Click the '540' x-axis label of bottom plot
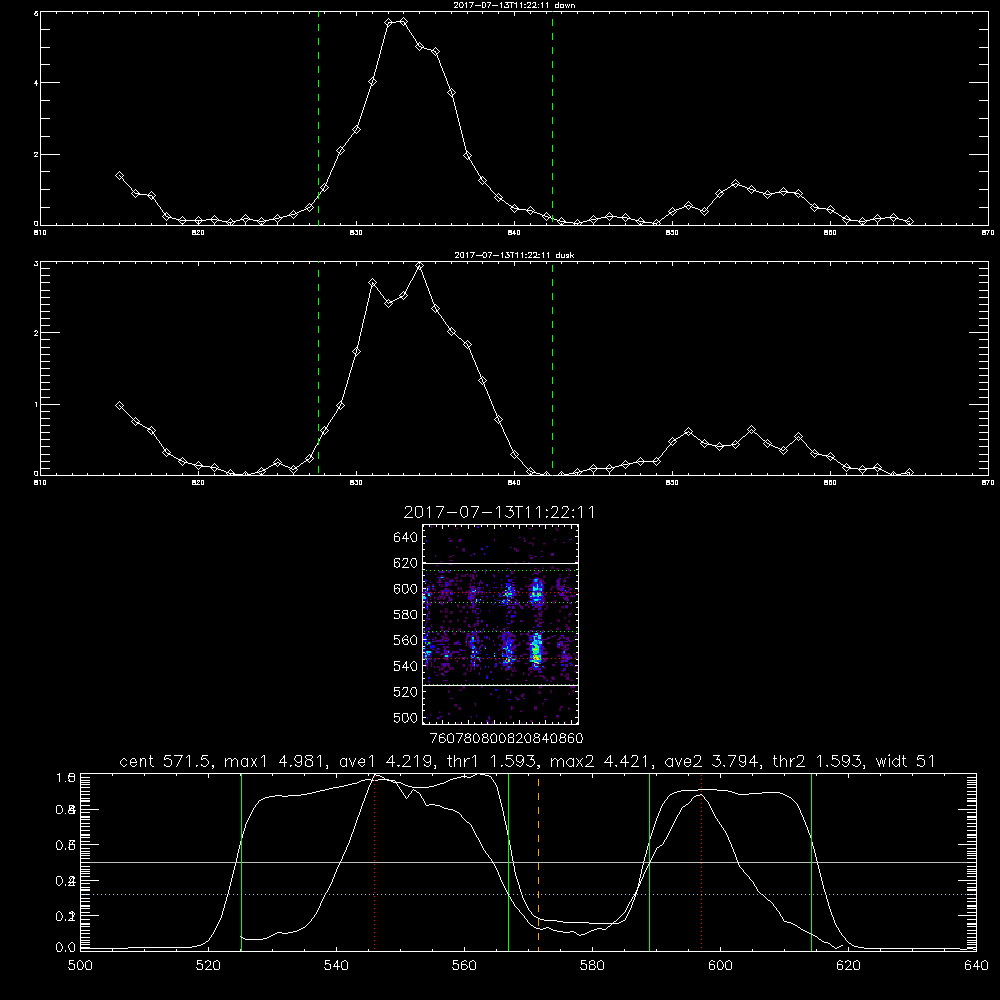Image resolution: width=1000 pixels, height=1000 pixels. click(x=336, y=966)
